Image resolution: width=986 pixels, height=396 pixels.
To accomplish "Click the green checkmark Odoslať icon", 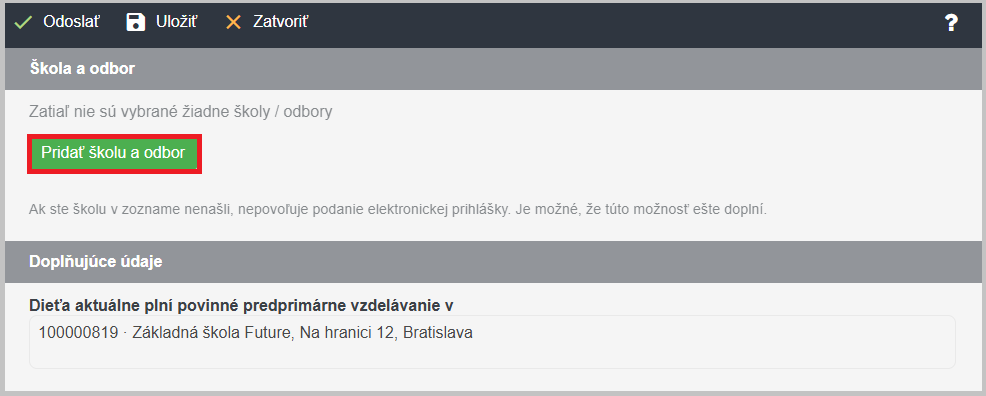I will coord(23,23).
